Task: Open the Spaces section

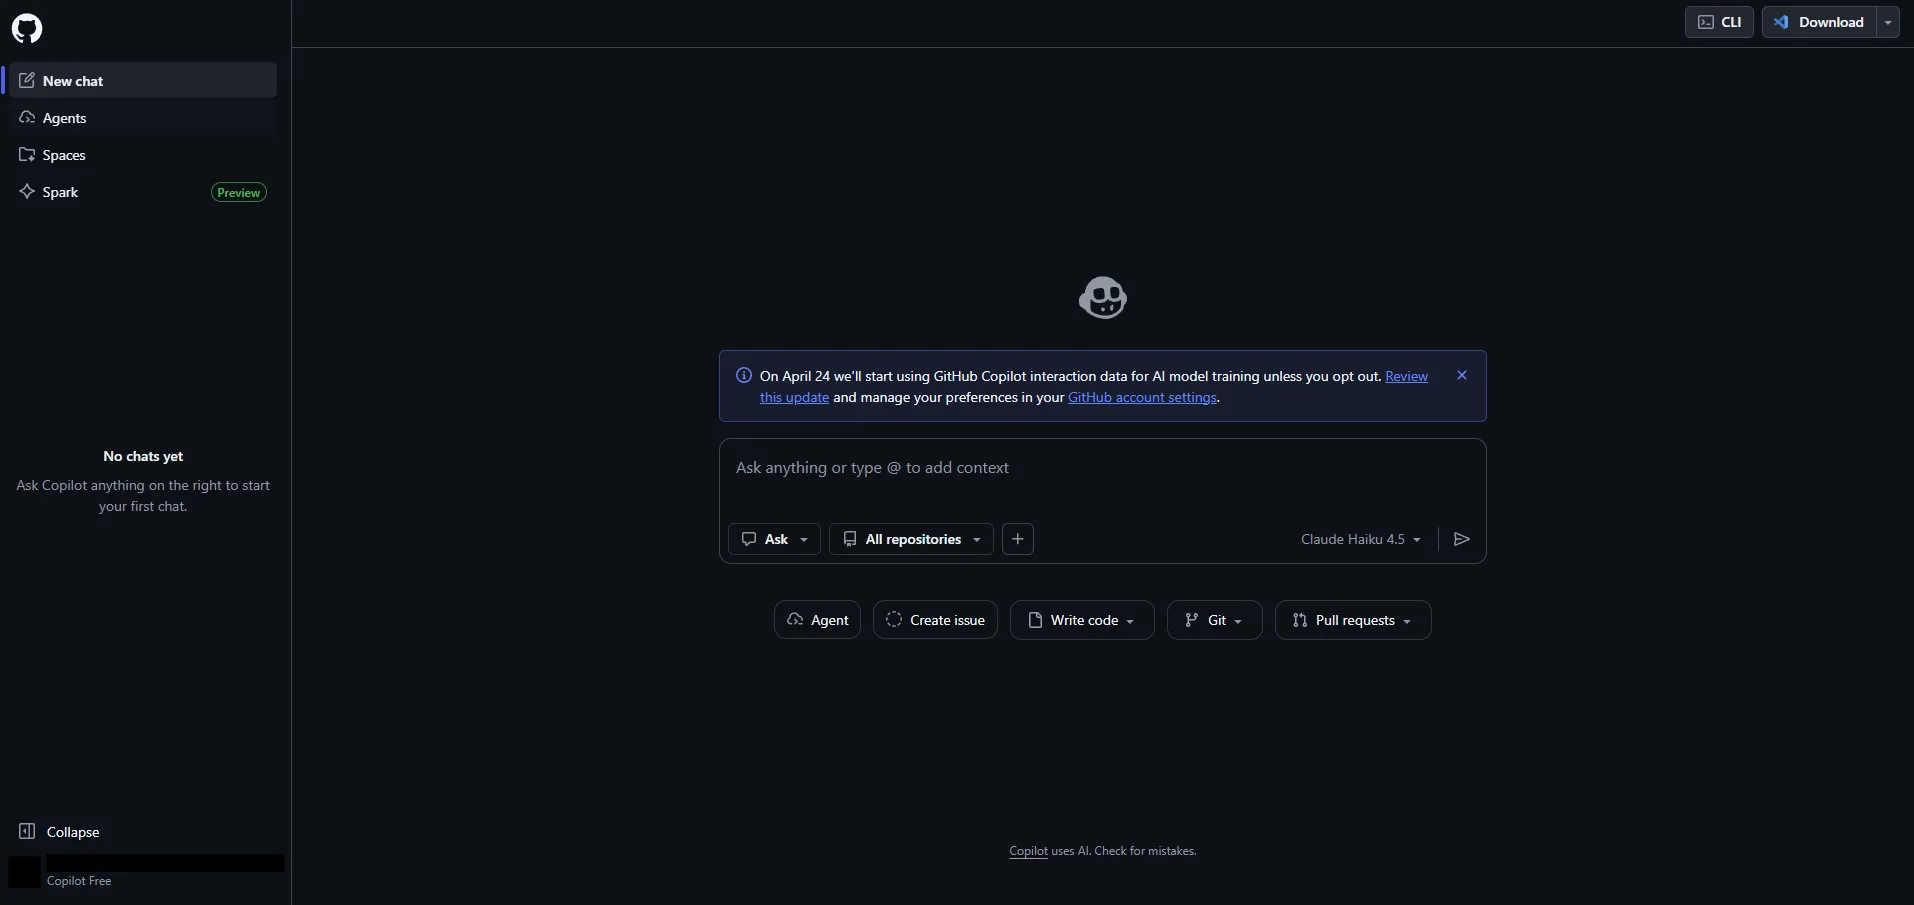Action: [x=143, y=155]
